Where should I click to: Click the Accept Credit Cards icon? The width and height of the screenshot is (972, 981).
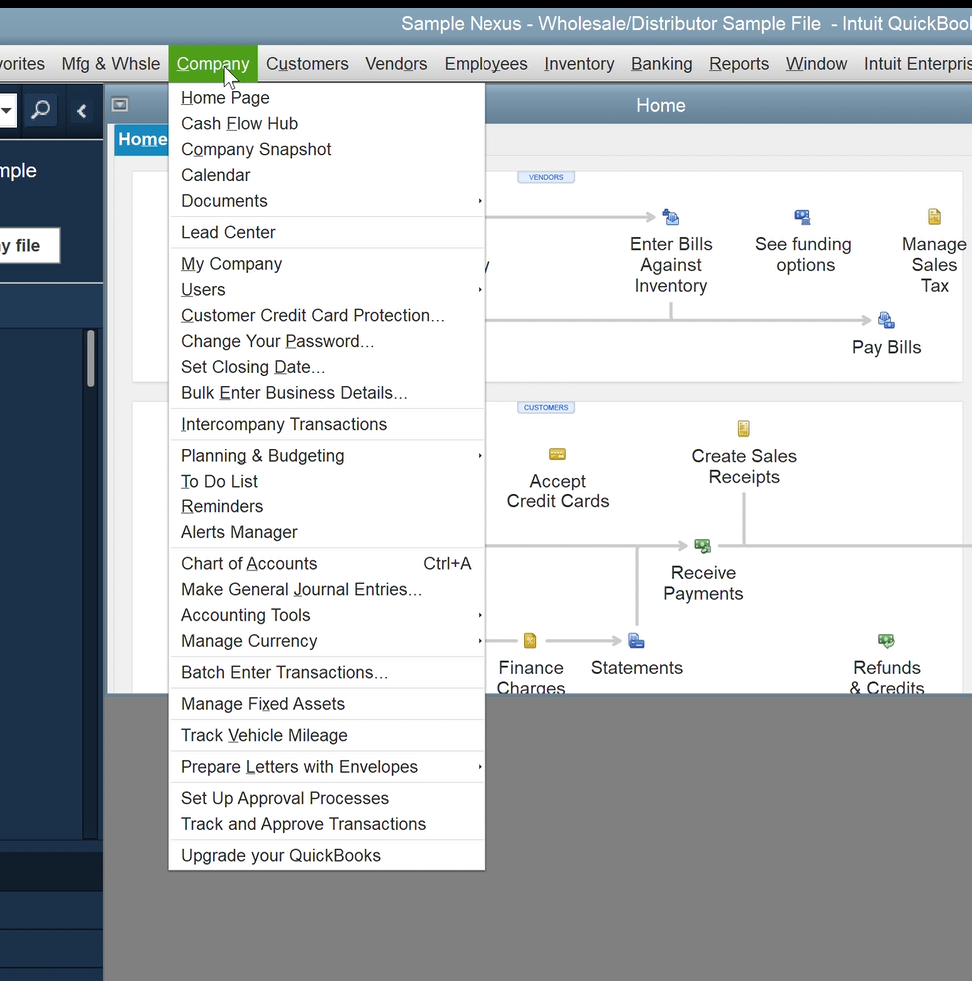(558, 455)
